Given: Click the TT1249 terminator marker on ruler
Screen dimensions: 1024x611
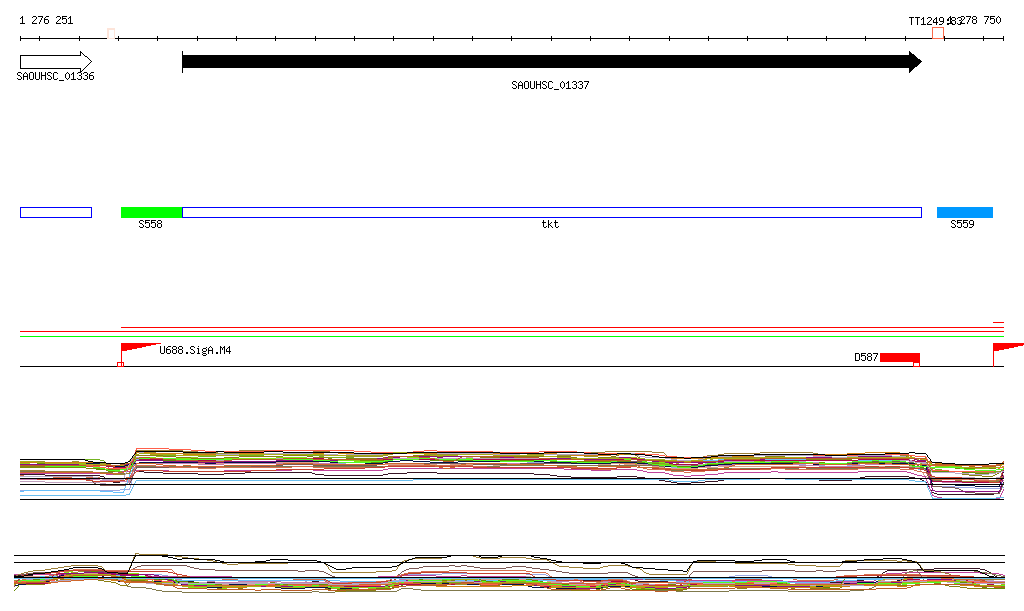Looking at the screenshot, I should click(x=937, y=33).
